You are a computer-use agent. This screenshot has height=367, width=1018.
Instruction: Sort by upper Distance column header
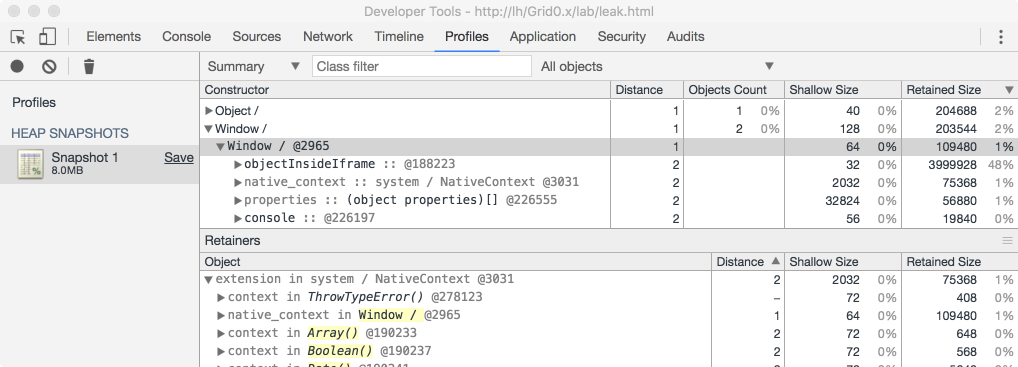click(x=647, y=90)
